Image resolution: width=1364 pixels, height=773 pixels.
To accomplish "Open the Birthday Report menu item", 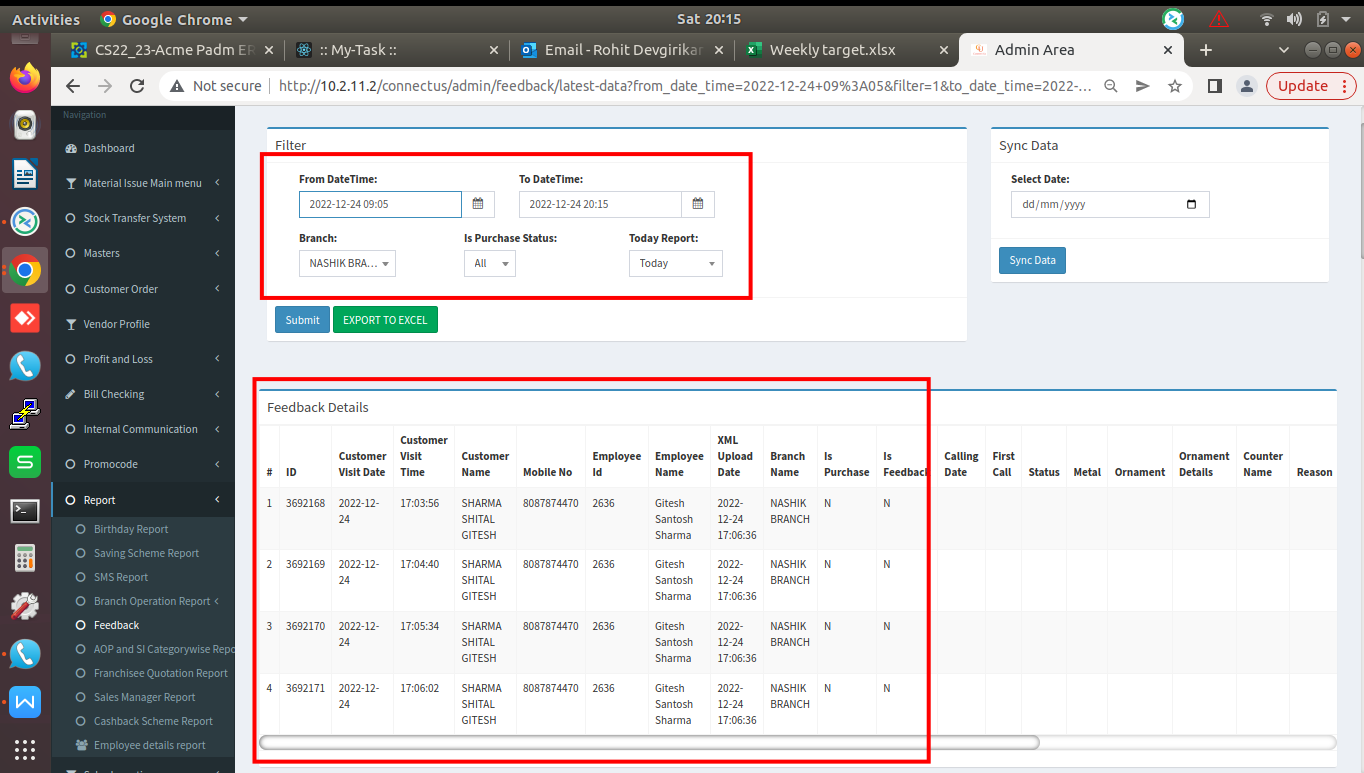I will click(x=131, y=529).
